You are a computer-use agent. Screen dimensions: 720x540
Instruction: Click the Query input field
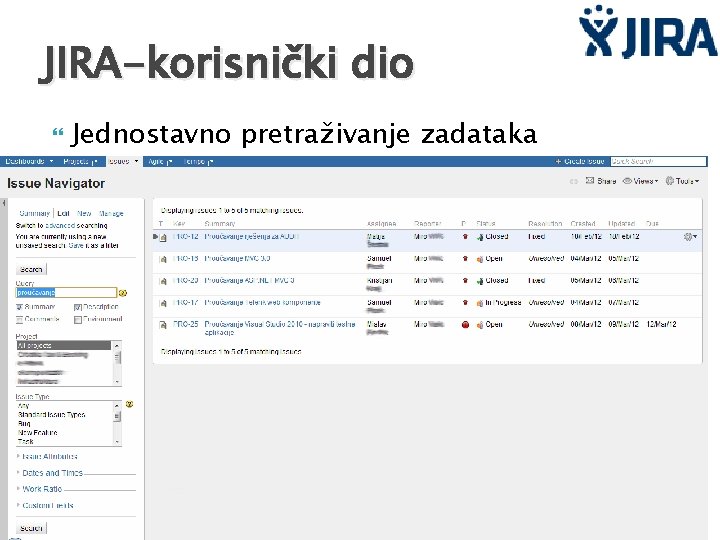(x=66, y=292)
